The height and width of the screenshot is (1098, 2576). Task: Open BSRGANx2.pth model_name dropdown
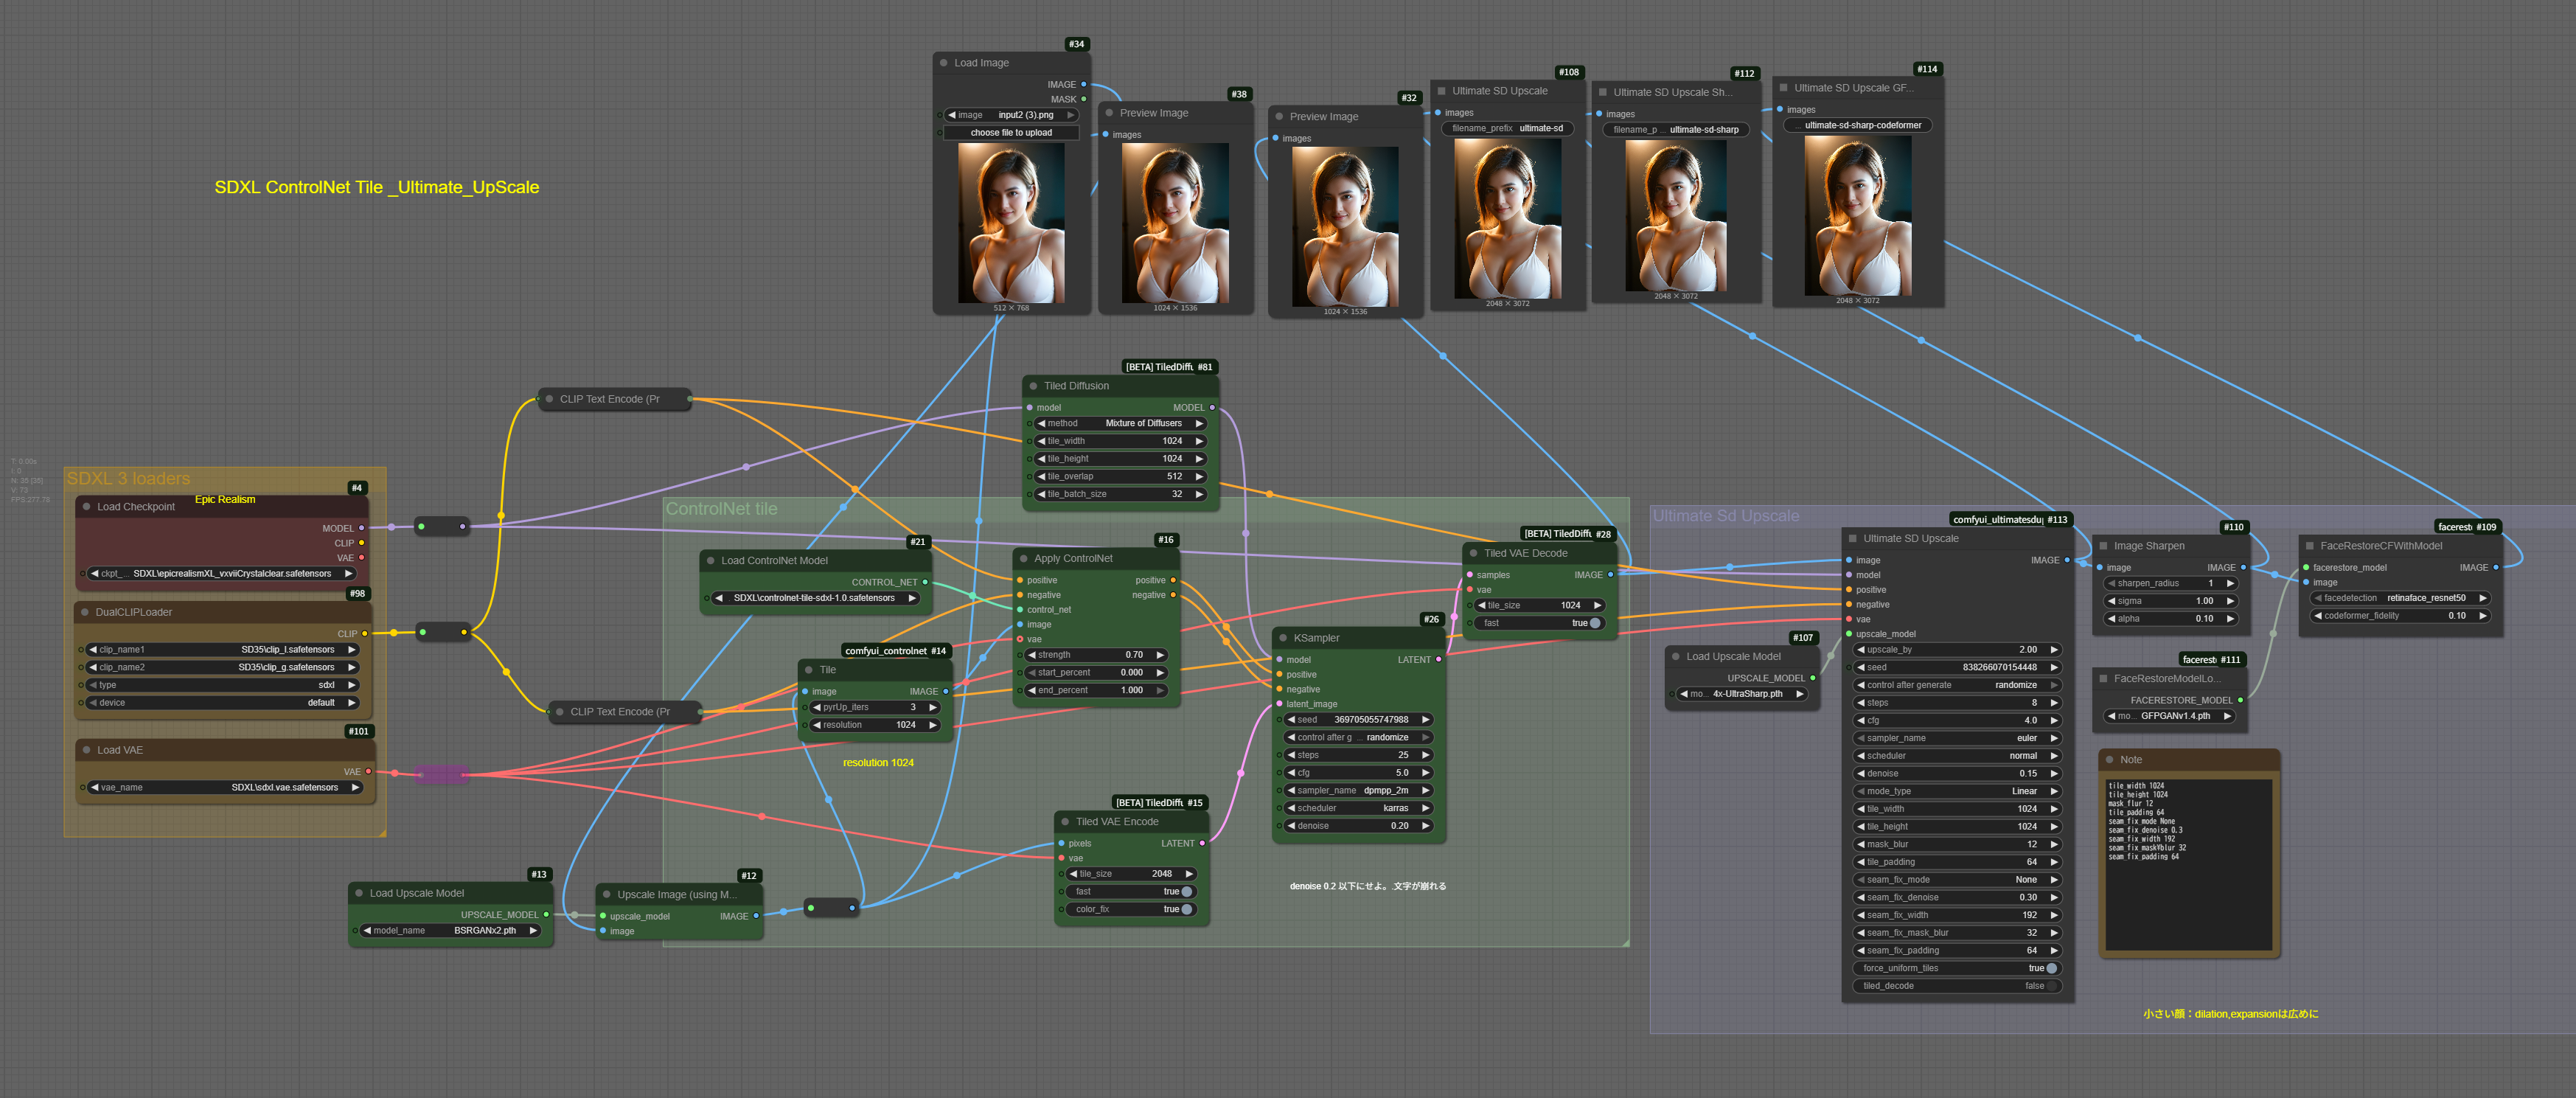tap(453, 931)
